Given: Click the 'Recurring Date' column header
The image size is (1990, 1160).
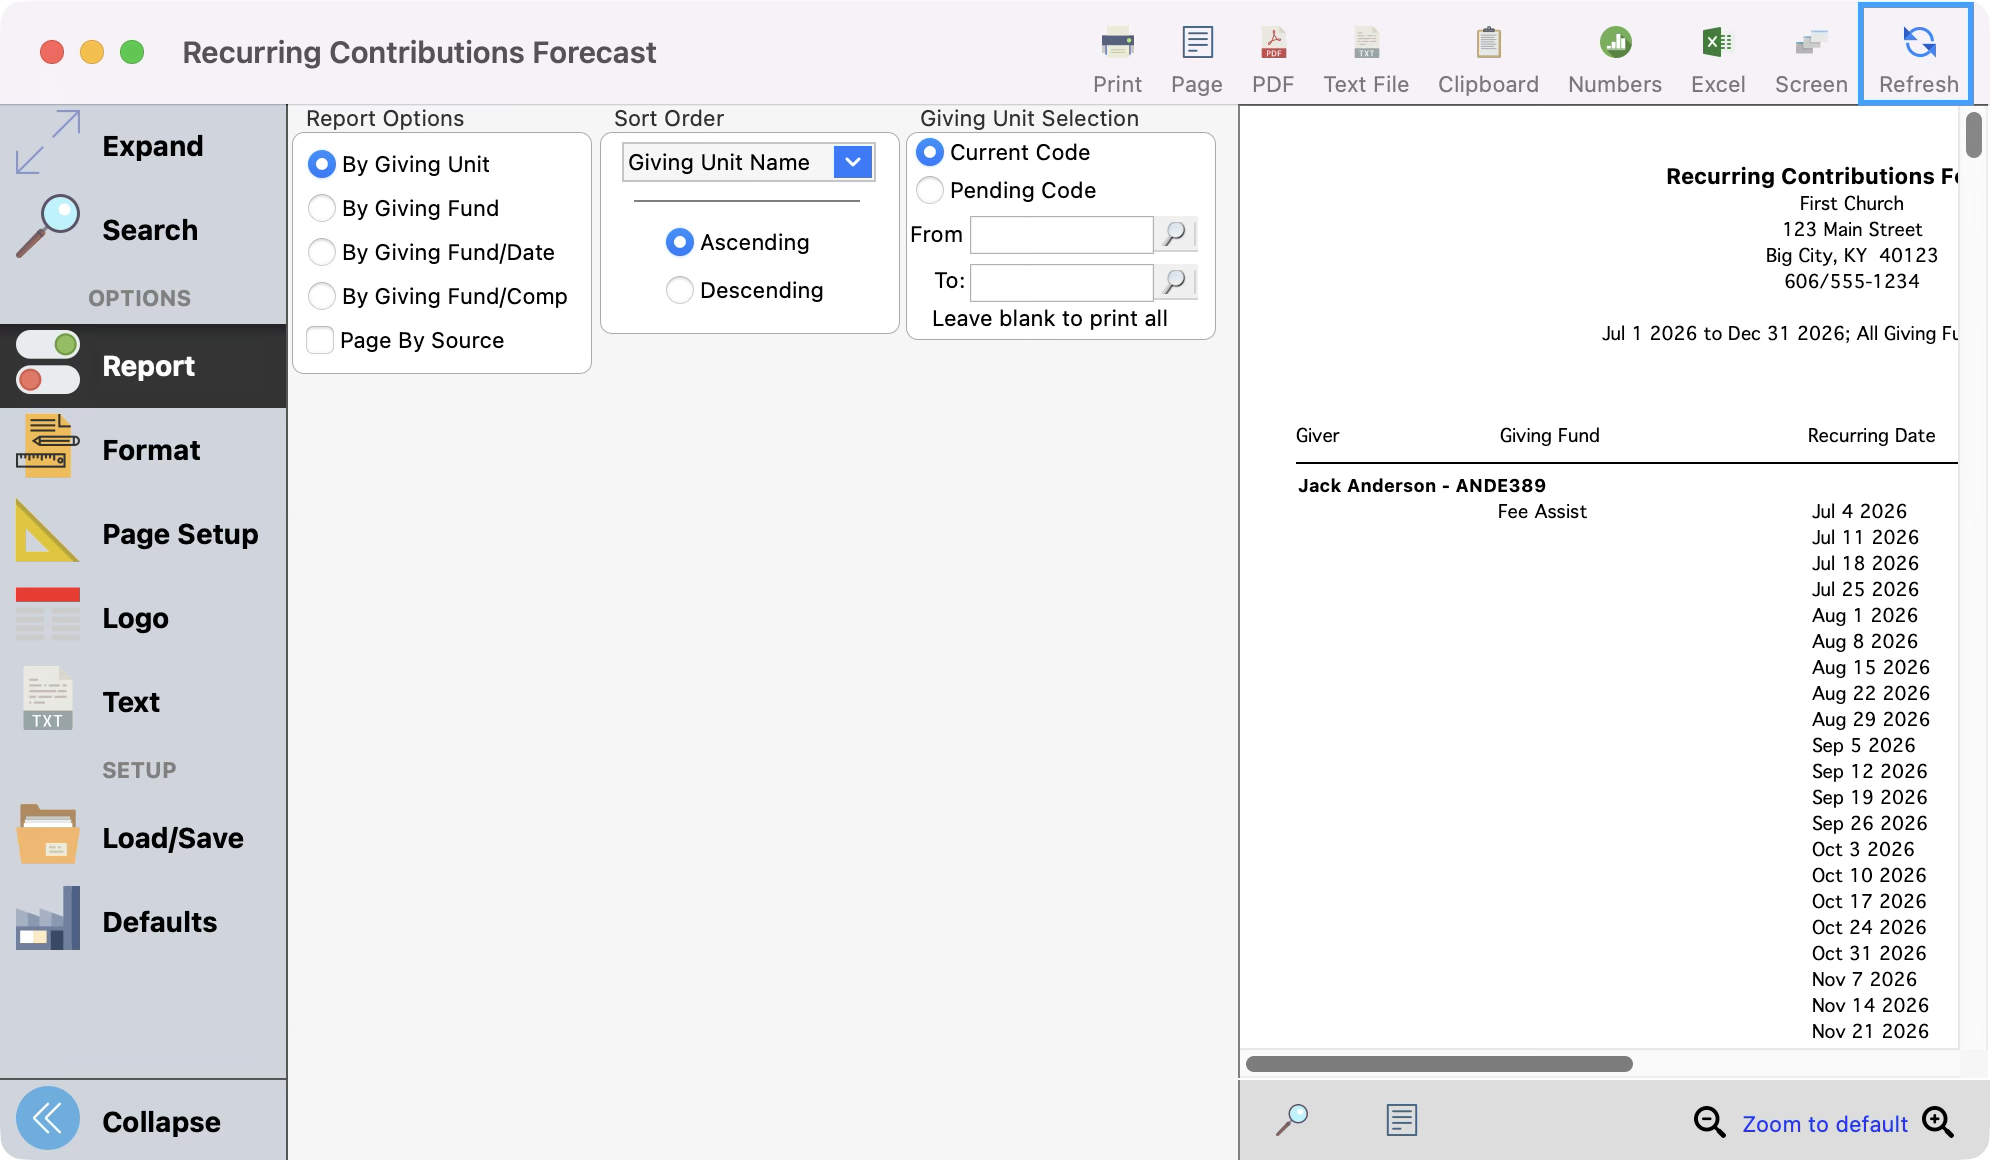Looking at the screenshot, I should point(1871,436).
